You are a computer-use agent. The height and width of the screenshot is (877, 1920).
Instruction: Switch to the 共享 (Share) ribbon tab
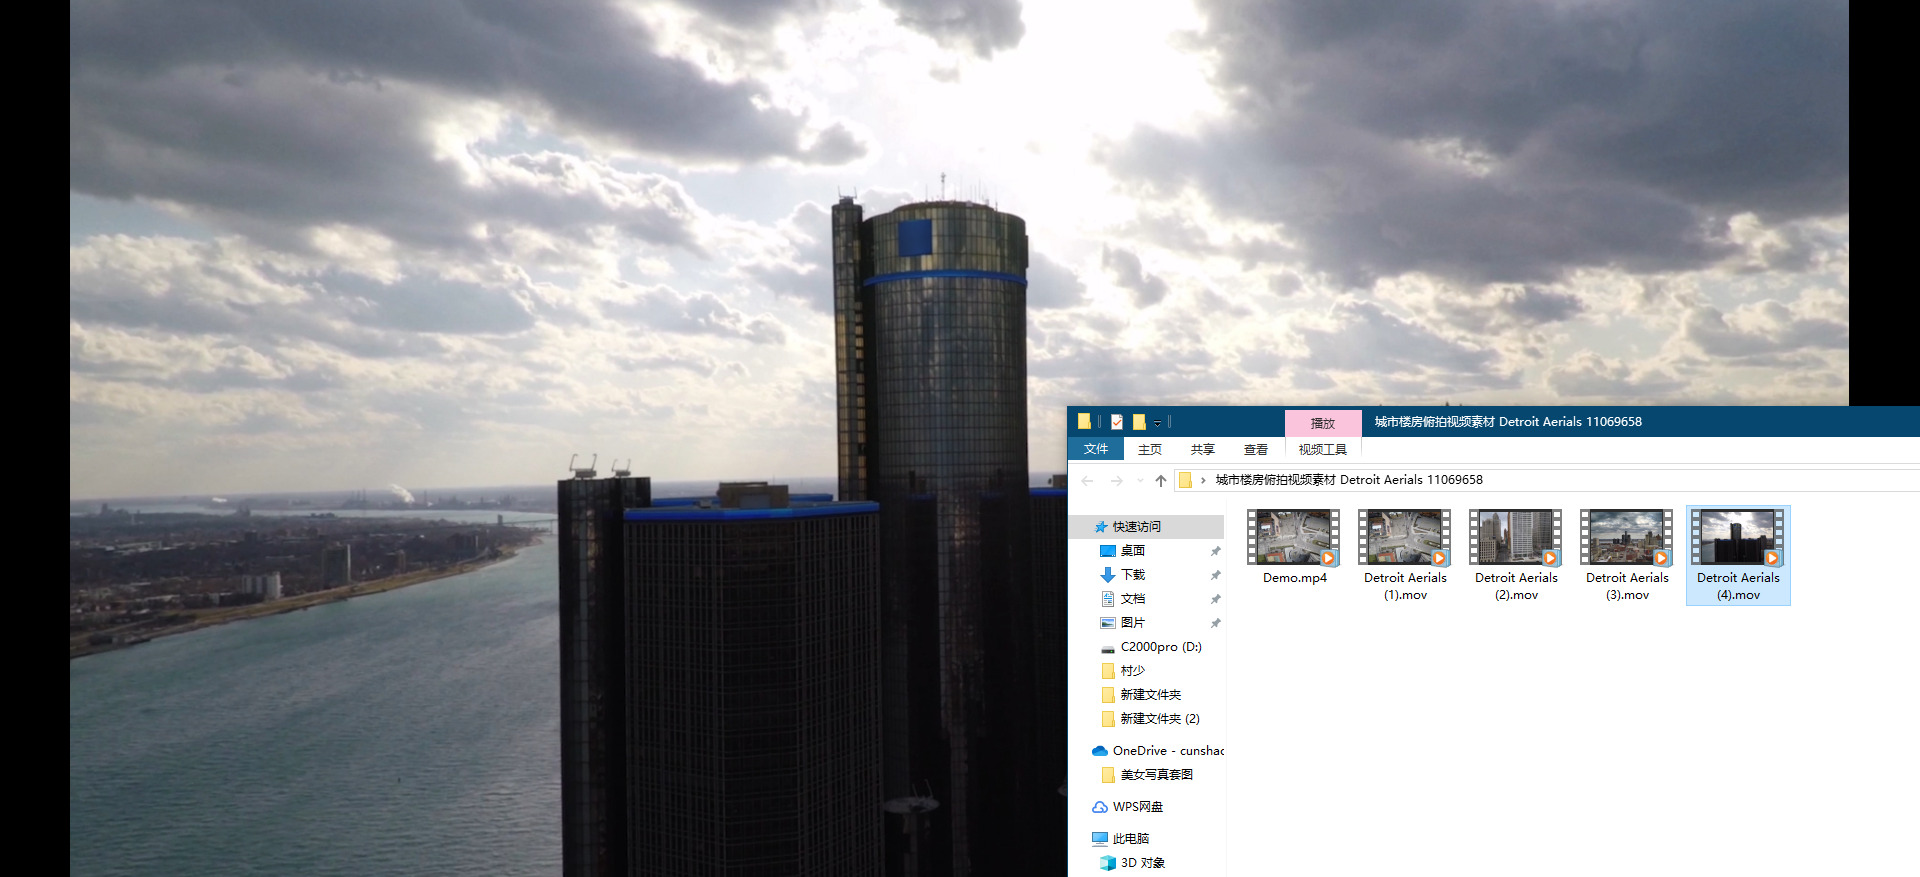tap(1202, 450)
